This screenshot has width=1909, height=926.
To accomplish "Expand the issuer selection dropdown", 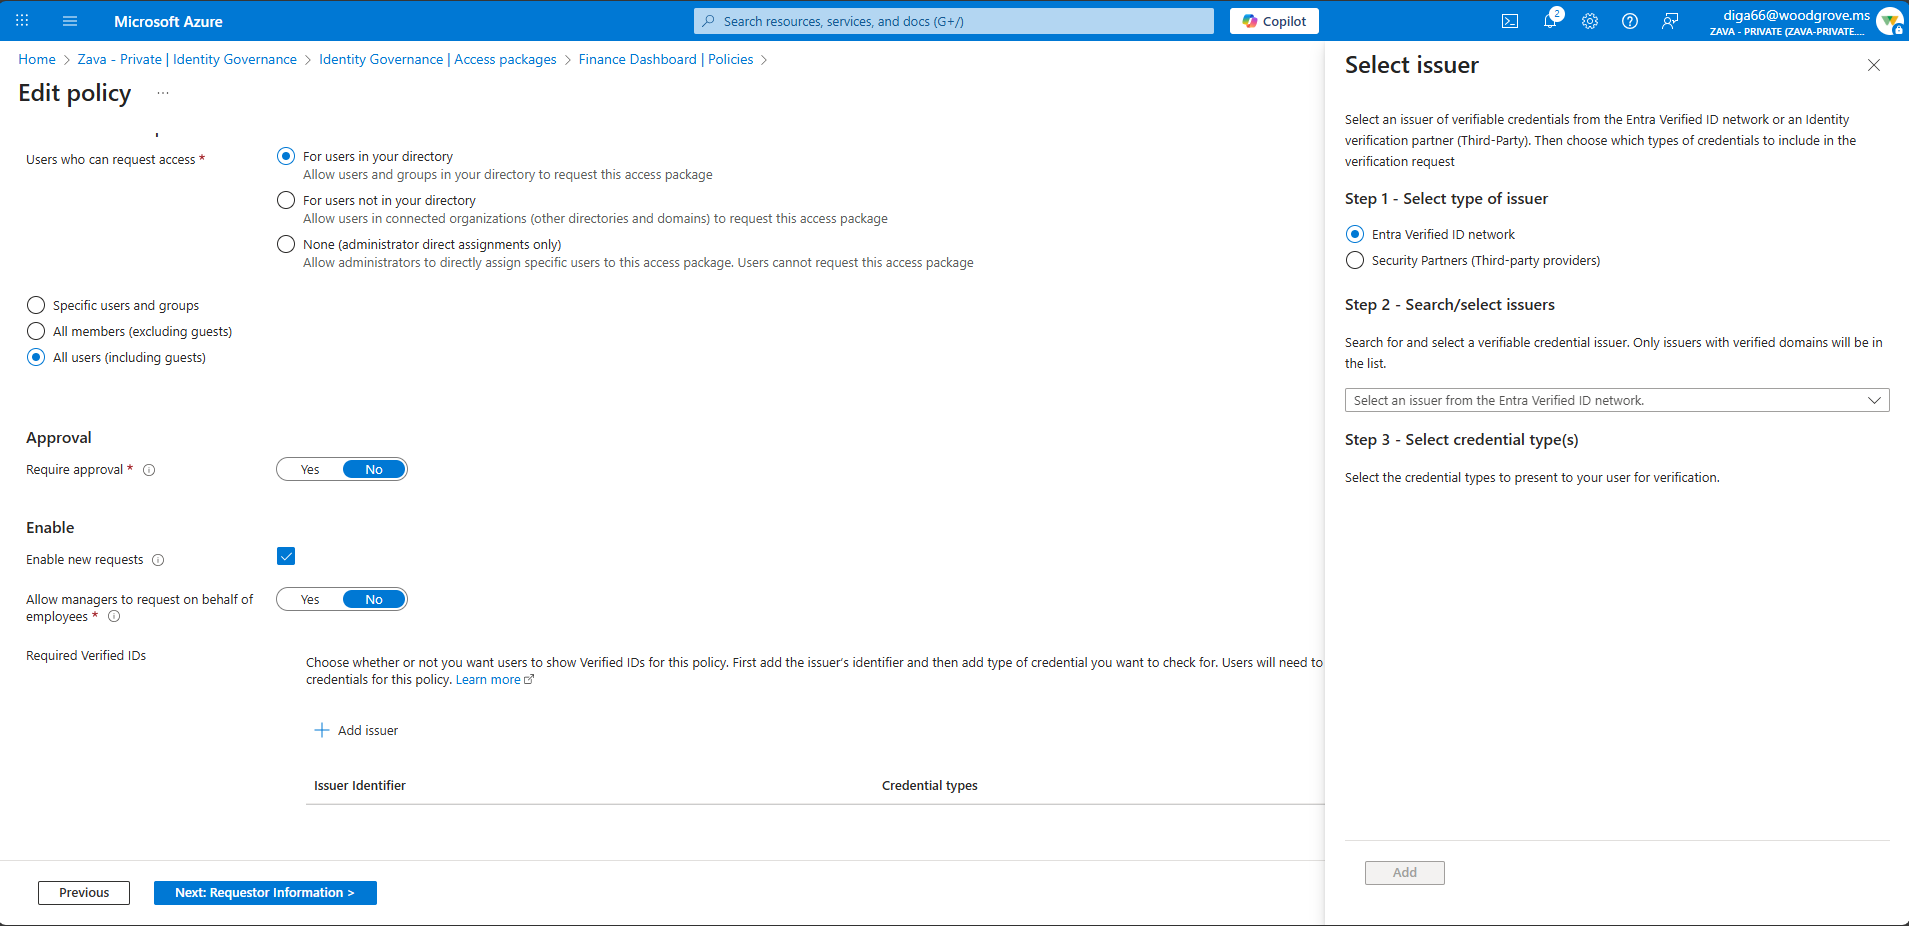I will 1617,400.
